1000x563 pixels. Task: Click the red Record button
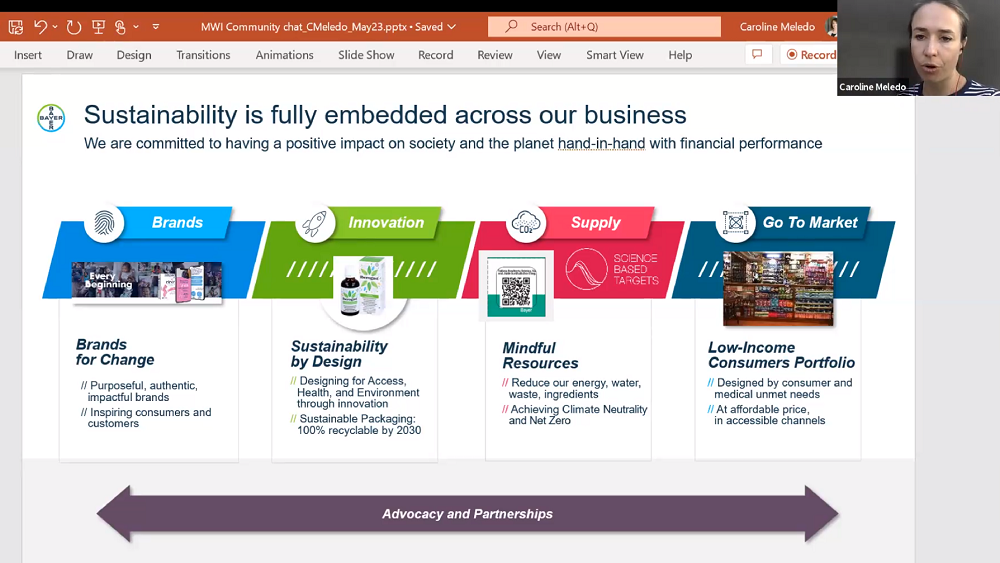click(809, 55)
